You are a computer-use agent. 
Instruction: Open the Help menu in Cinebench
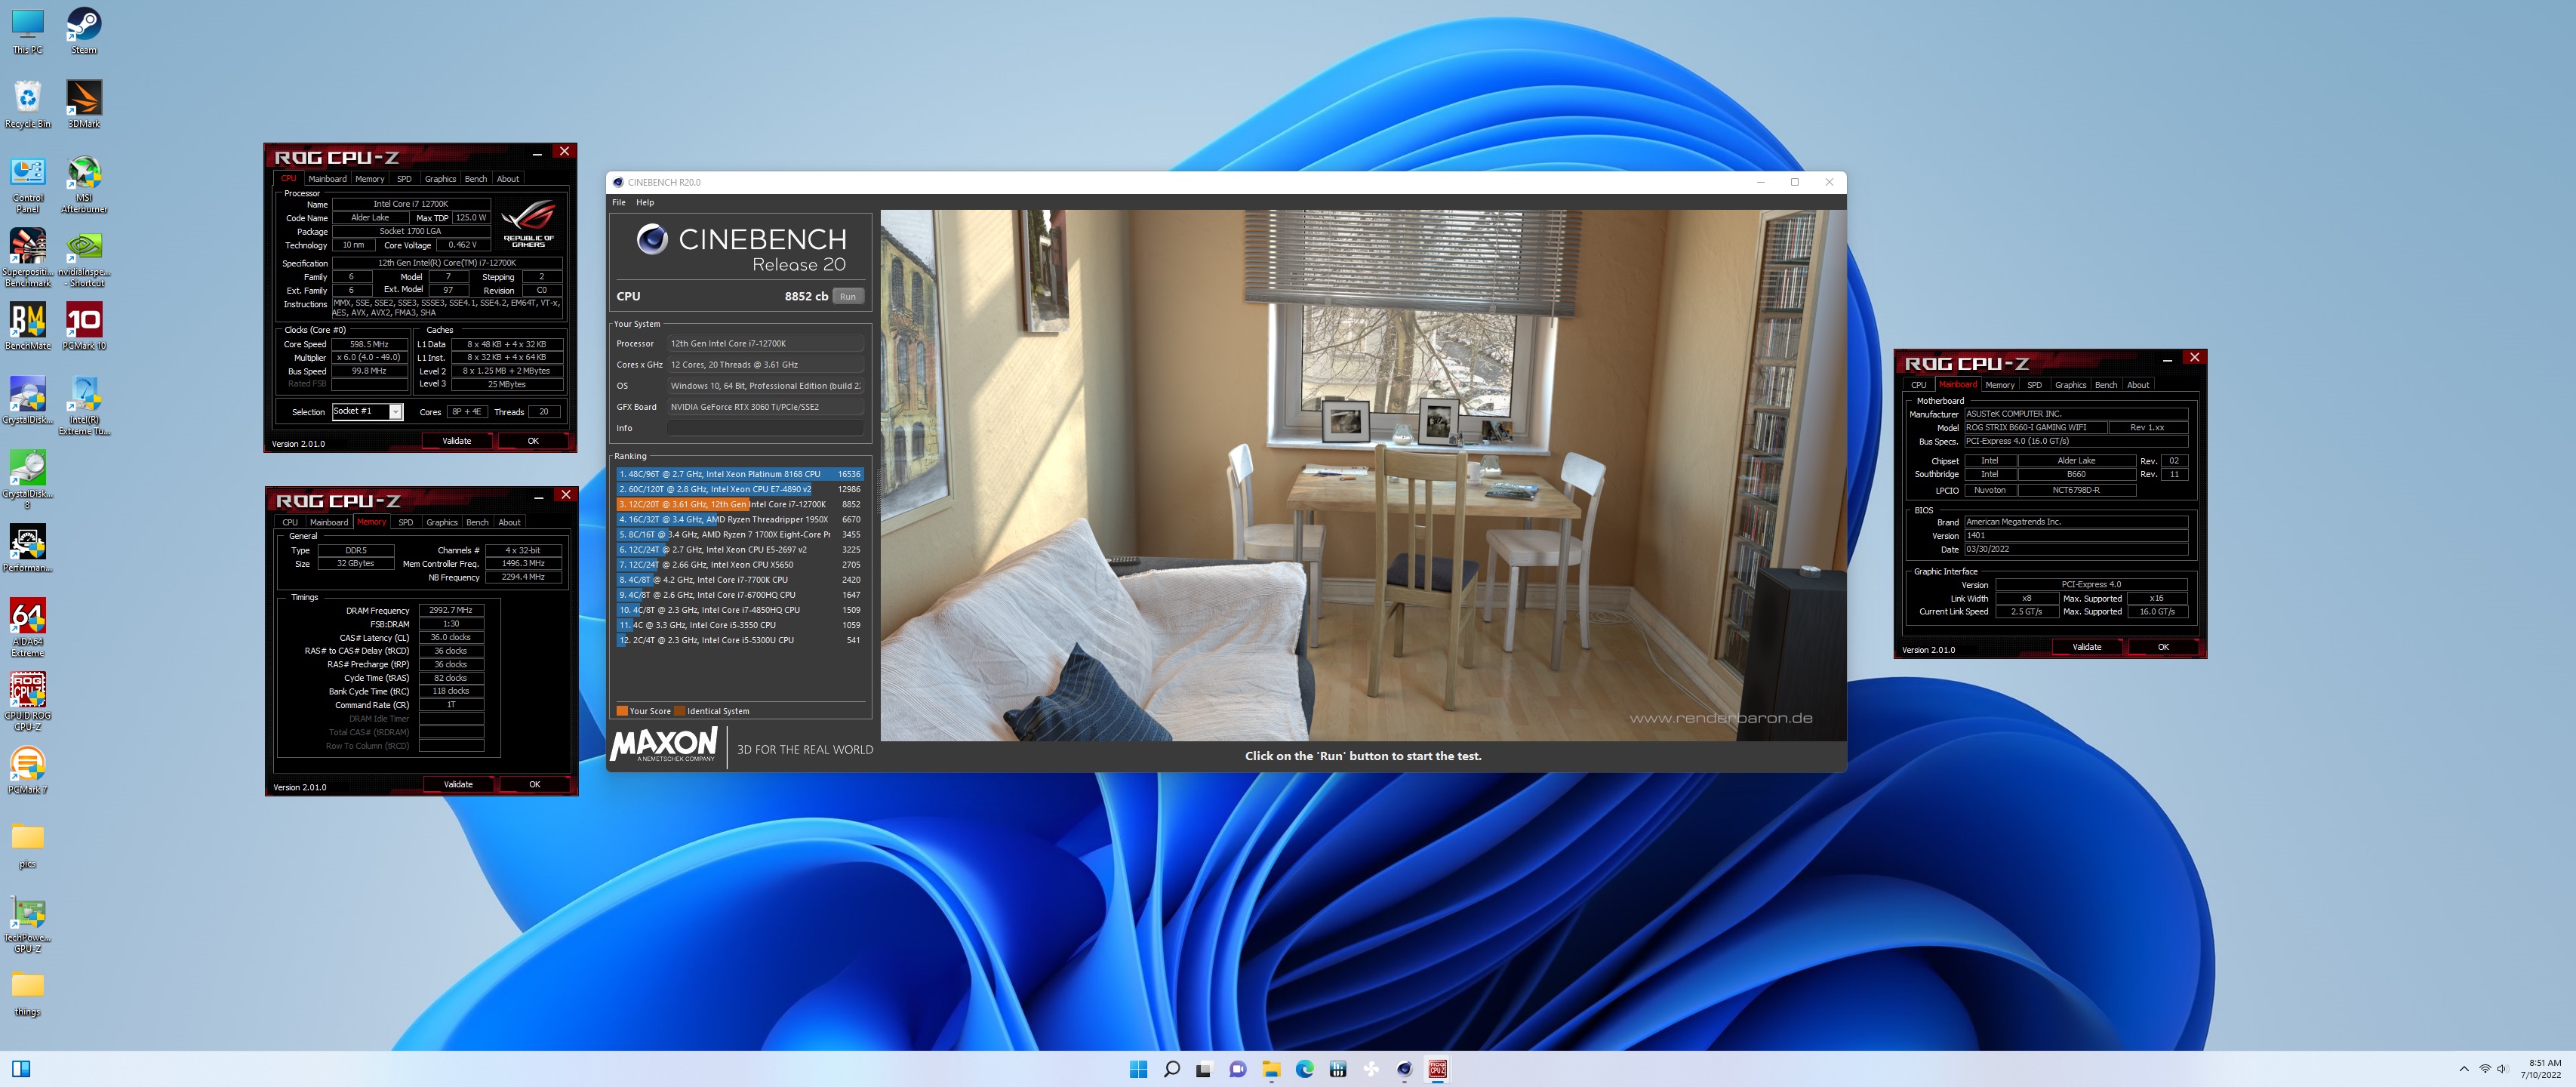pos(645,203)
